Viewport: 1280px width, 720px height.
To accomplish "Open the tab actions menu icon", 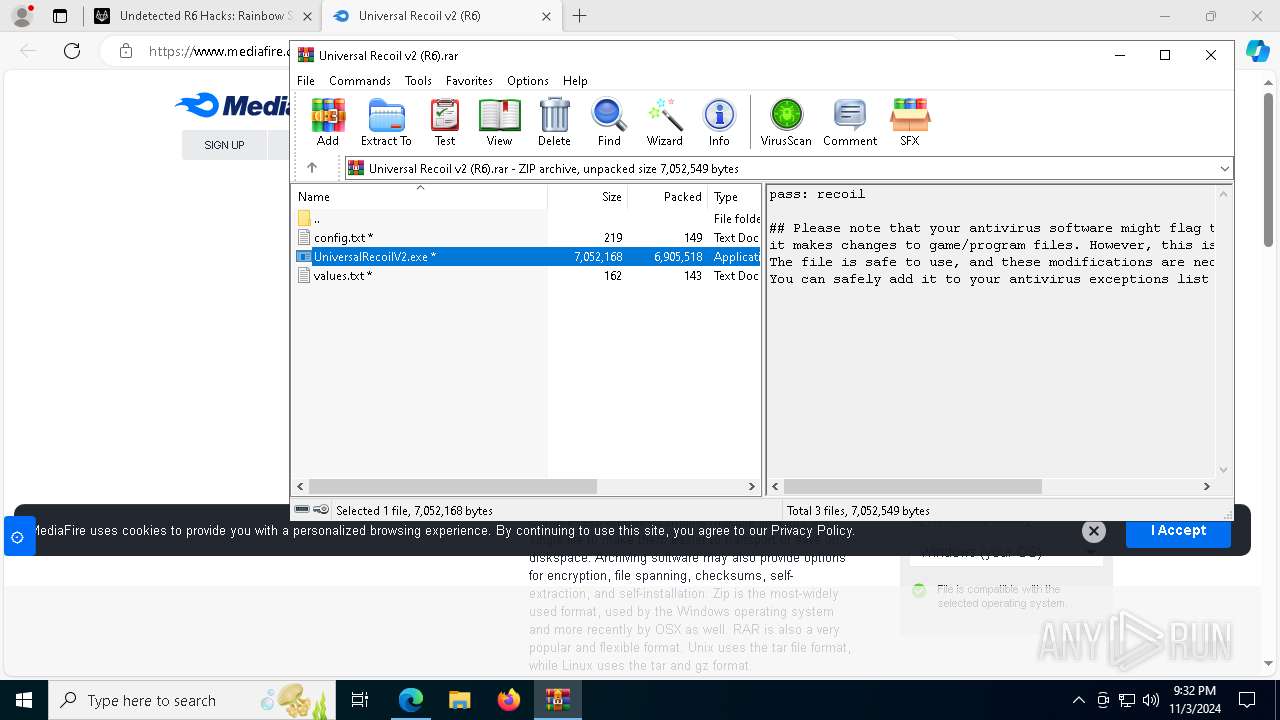I will (60, 16).
